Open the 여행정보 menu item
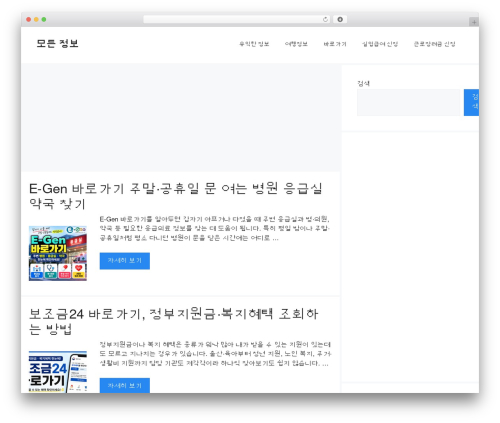 pos(296,44)
